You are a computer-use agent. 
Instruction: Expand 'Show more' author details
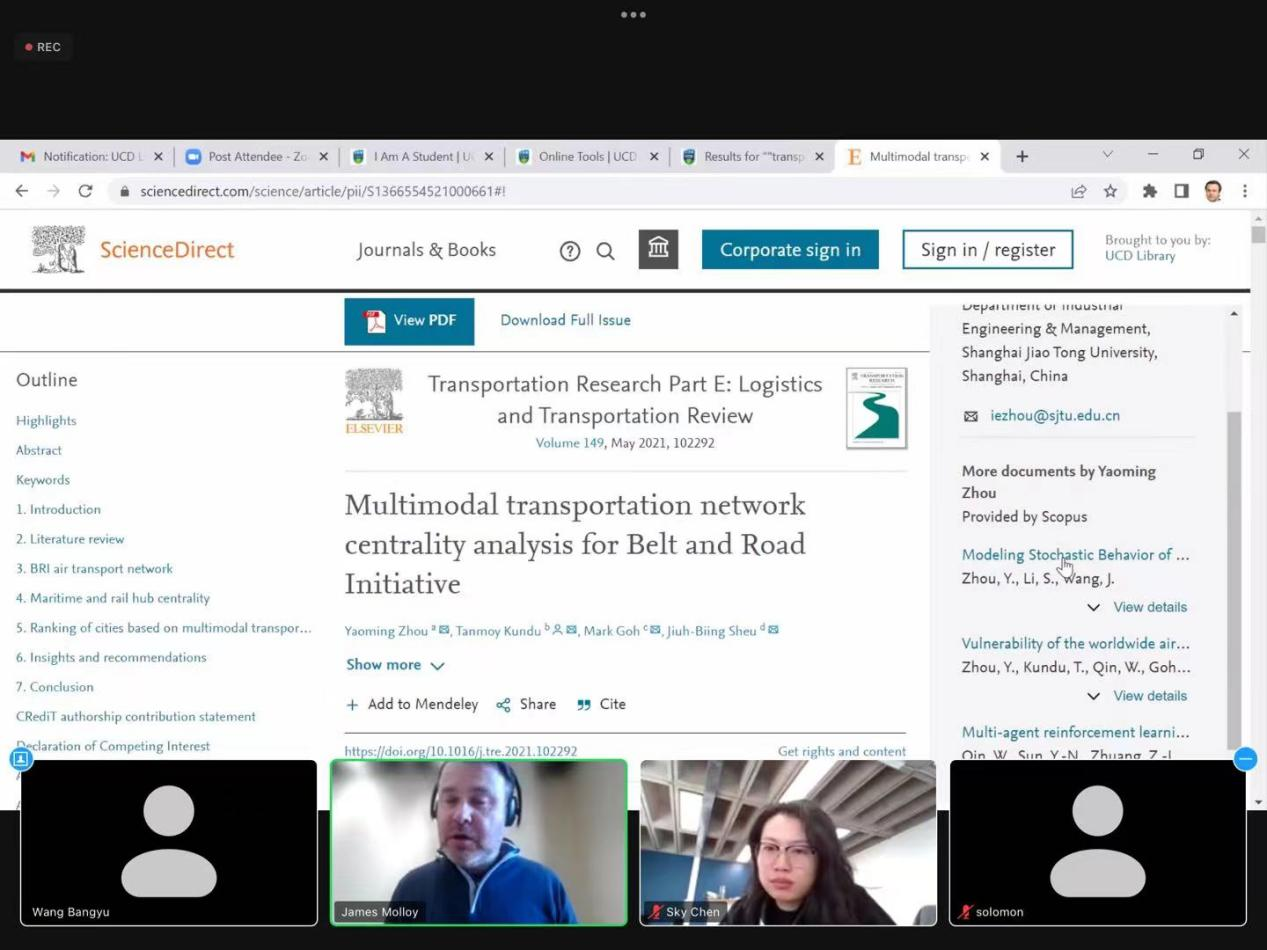click(395, 665)
